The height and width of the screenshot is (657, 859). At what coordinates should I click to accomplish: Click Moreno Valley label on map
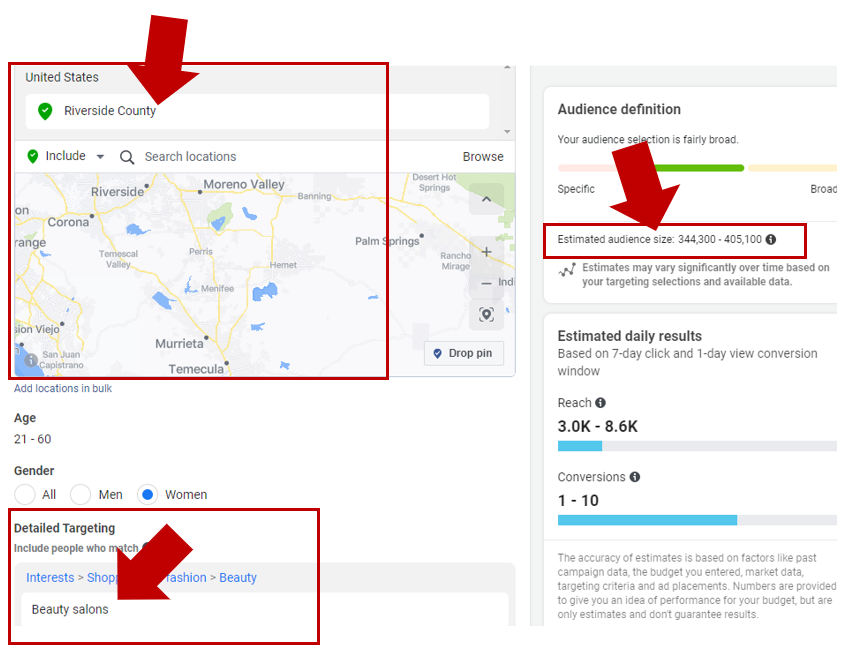244,185
